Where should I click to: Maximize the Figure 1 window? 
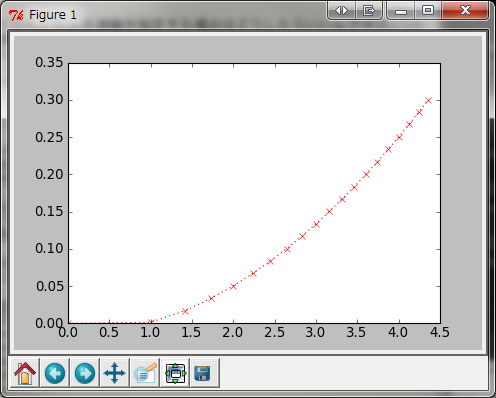point(428,11)
